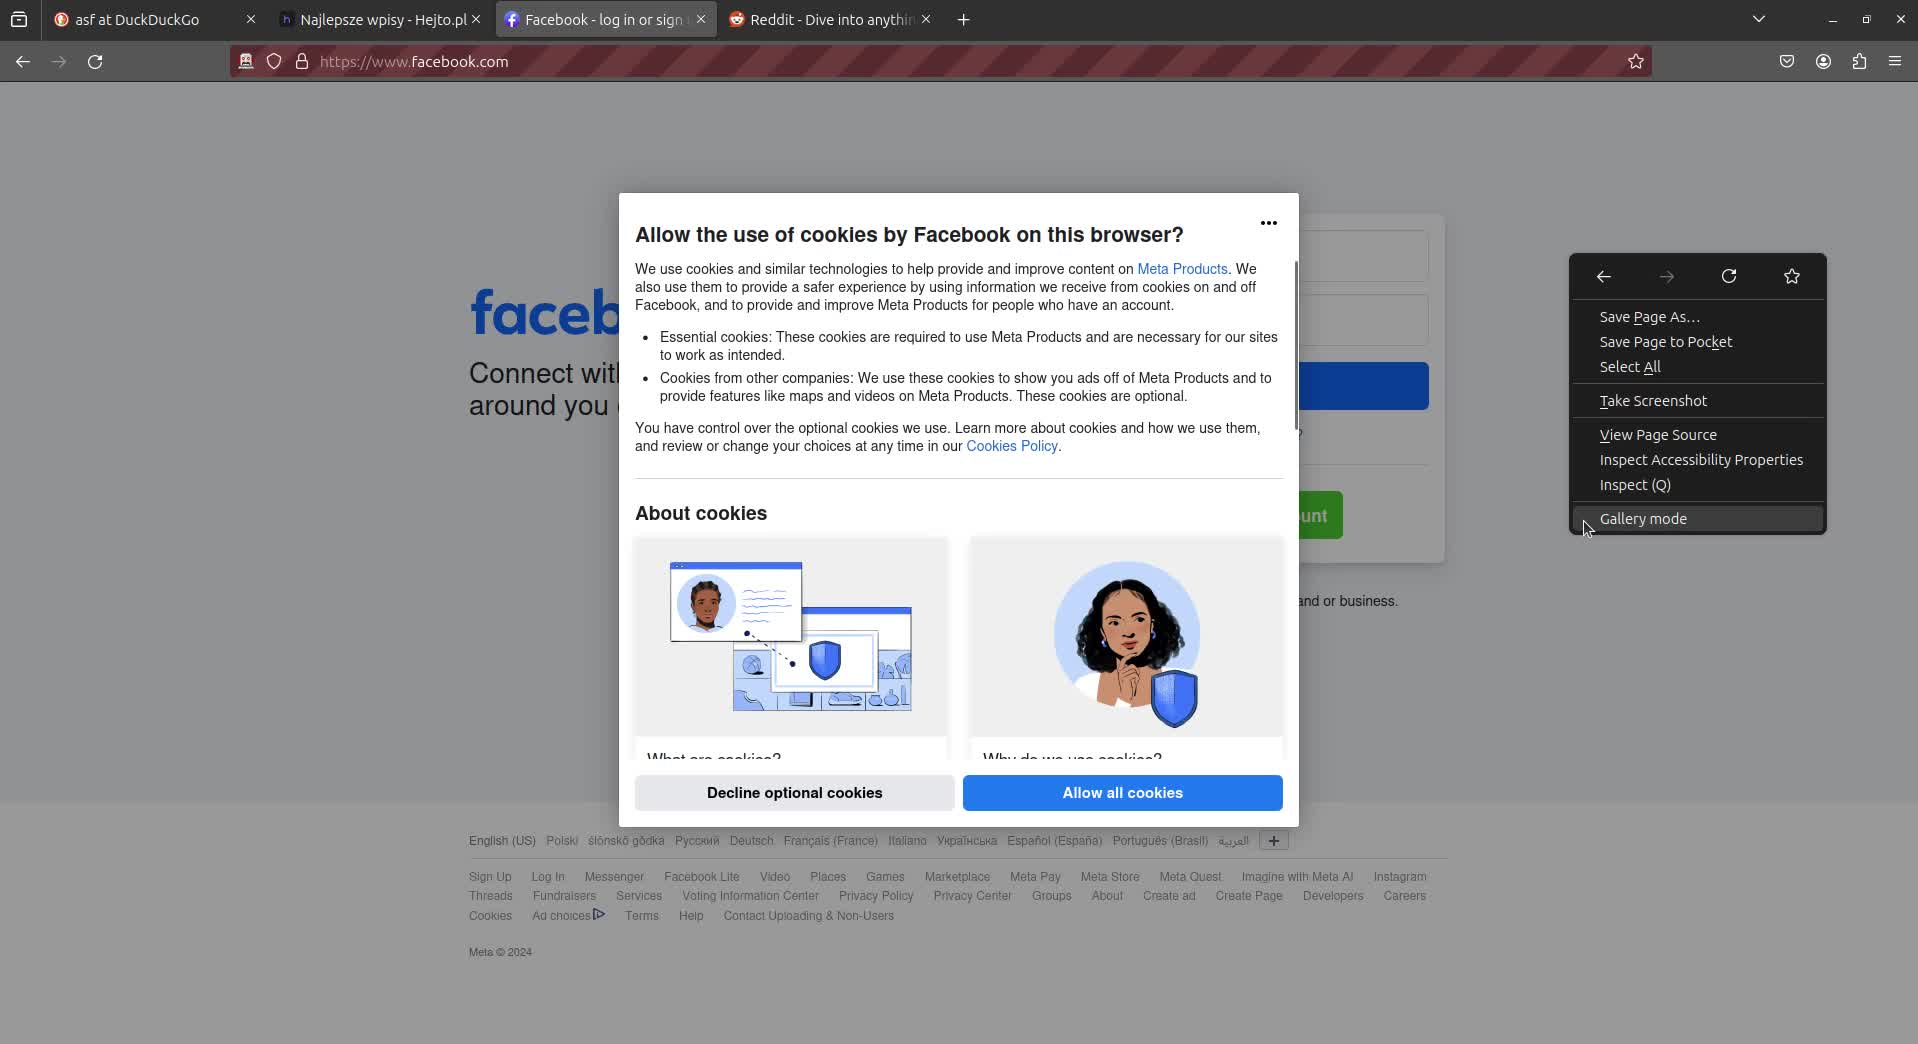Open the Sign Up footer link
This screenshot has height=1044, width=1918.
[x=490, y=877]
